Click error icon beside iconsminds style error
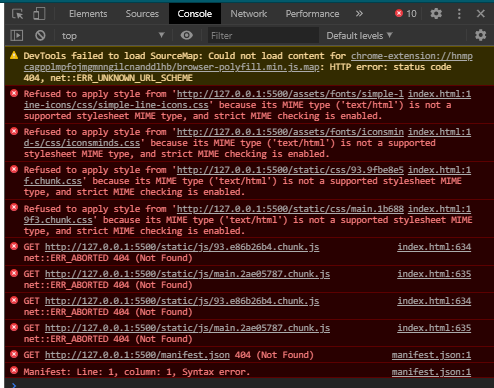The width and height of the screenshot is (494, 388). point(14,131)
